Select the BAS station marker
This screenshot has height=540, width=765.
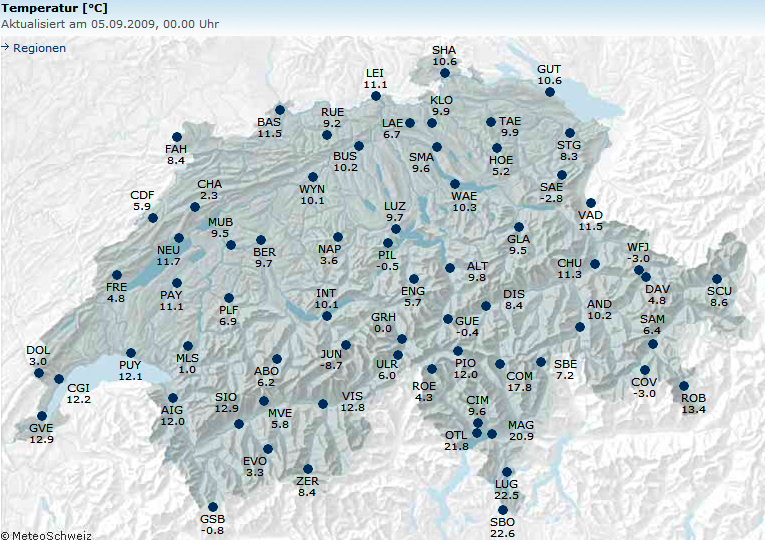(x=280, y=110)
